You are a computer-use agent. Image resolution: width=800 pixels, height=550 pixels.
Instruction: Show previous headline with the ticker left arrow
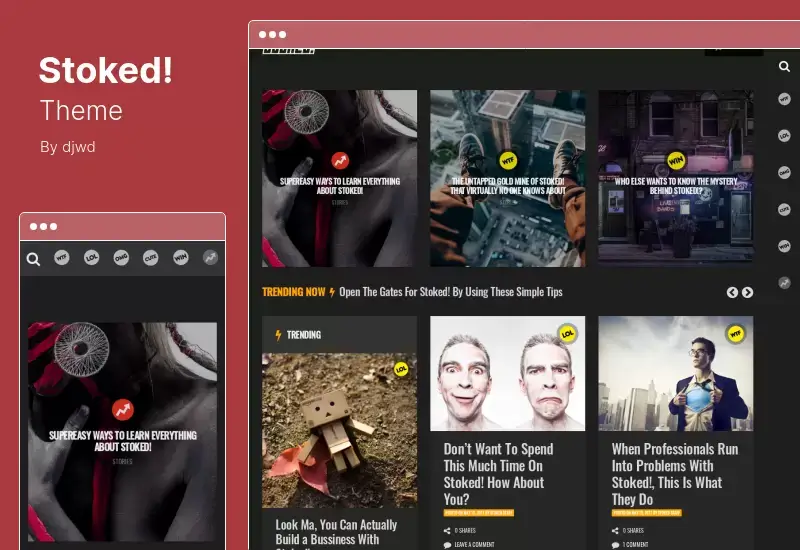[x=732, y=292]
